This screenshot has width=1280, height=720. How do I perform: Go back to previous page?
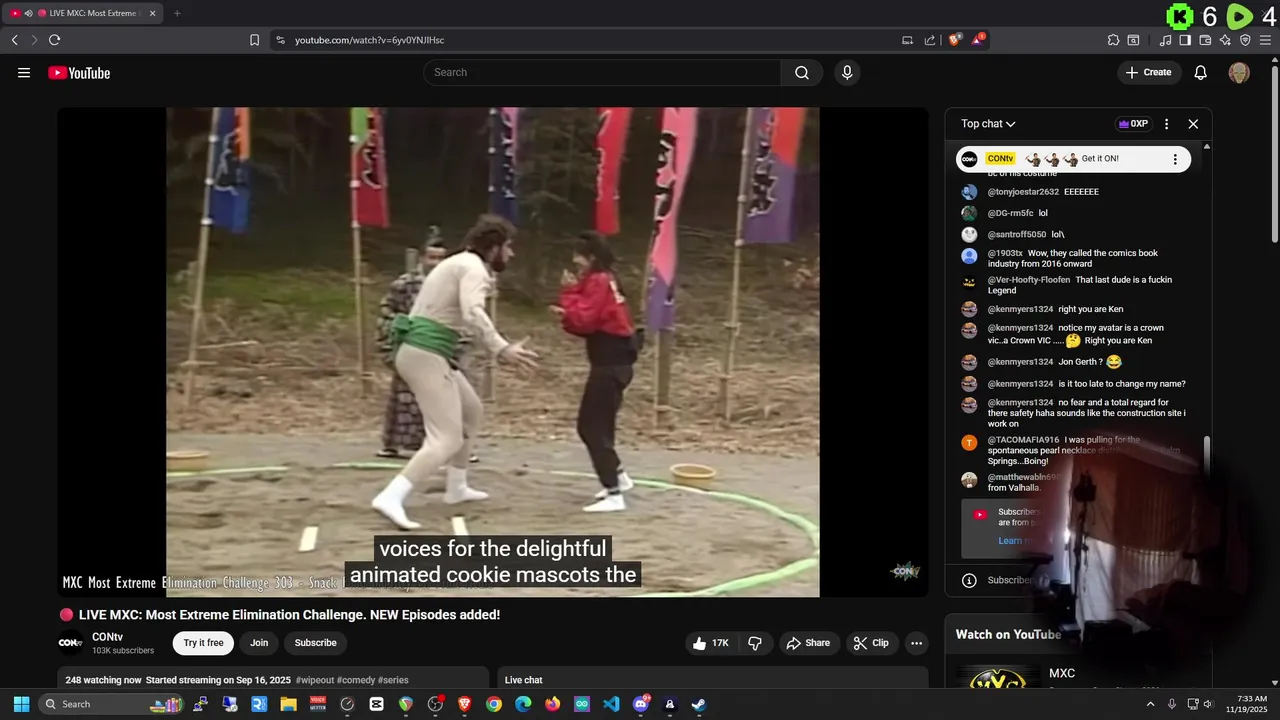14,40
